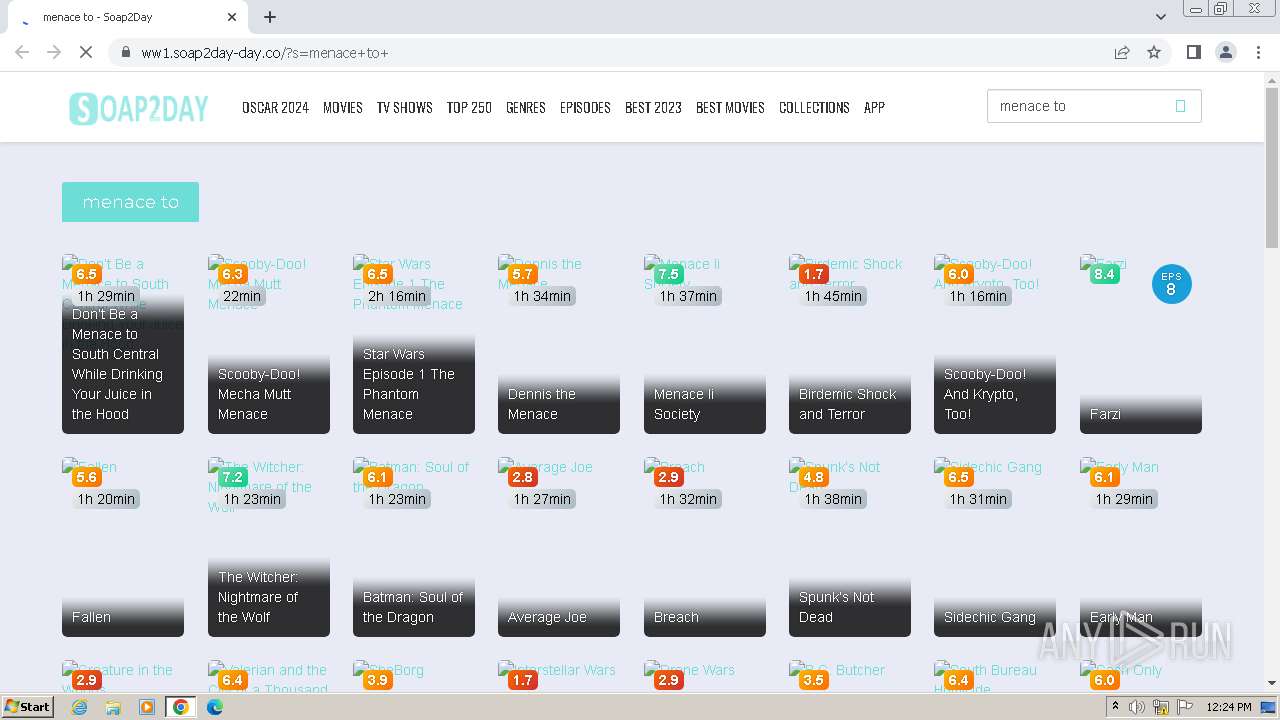Open the 'Dennis the Menace' movie card
This screenshot has height=720, width=1280.
coord(559,344)
